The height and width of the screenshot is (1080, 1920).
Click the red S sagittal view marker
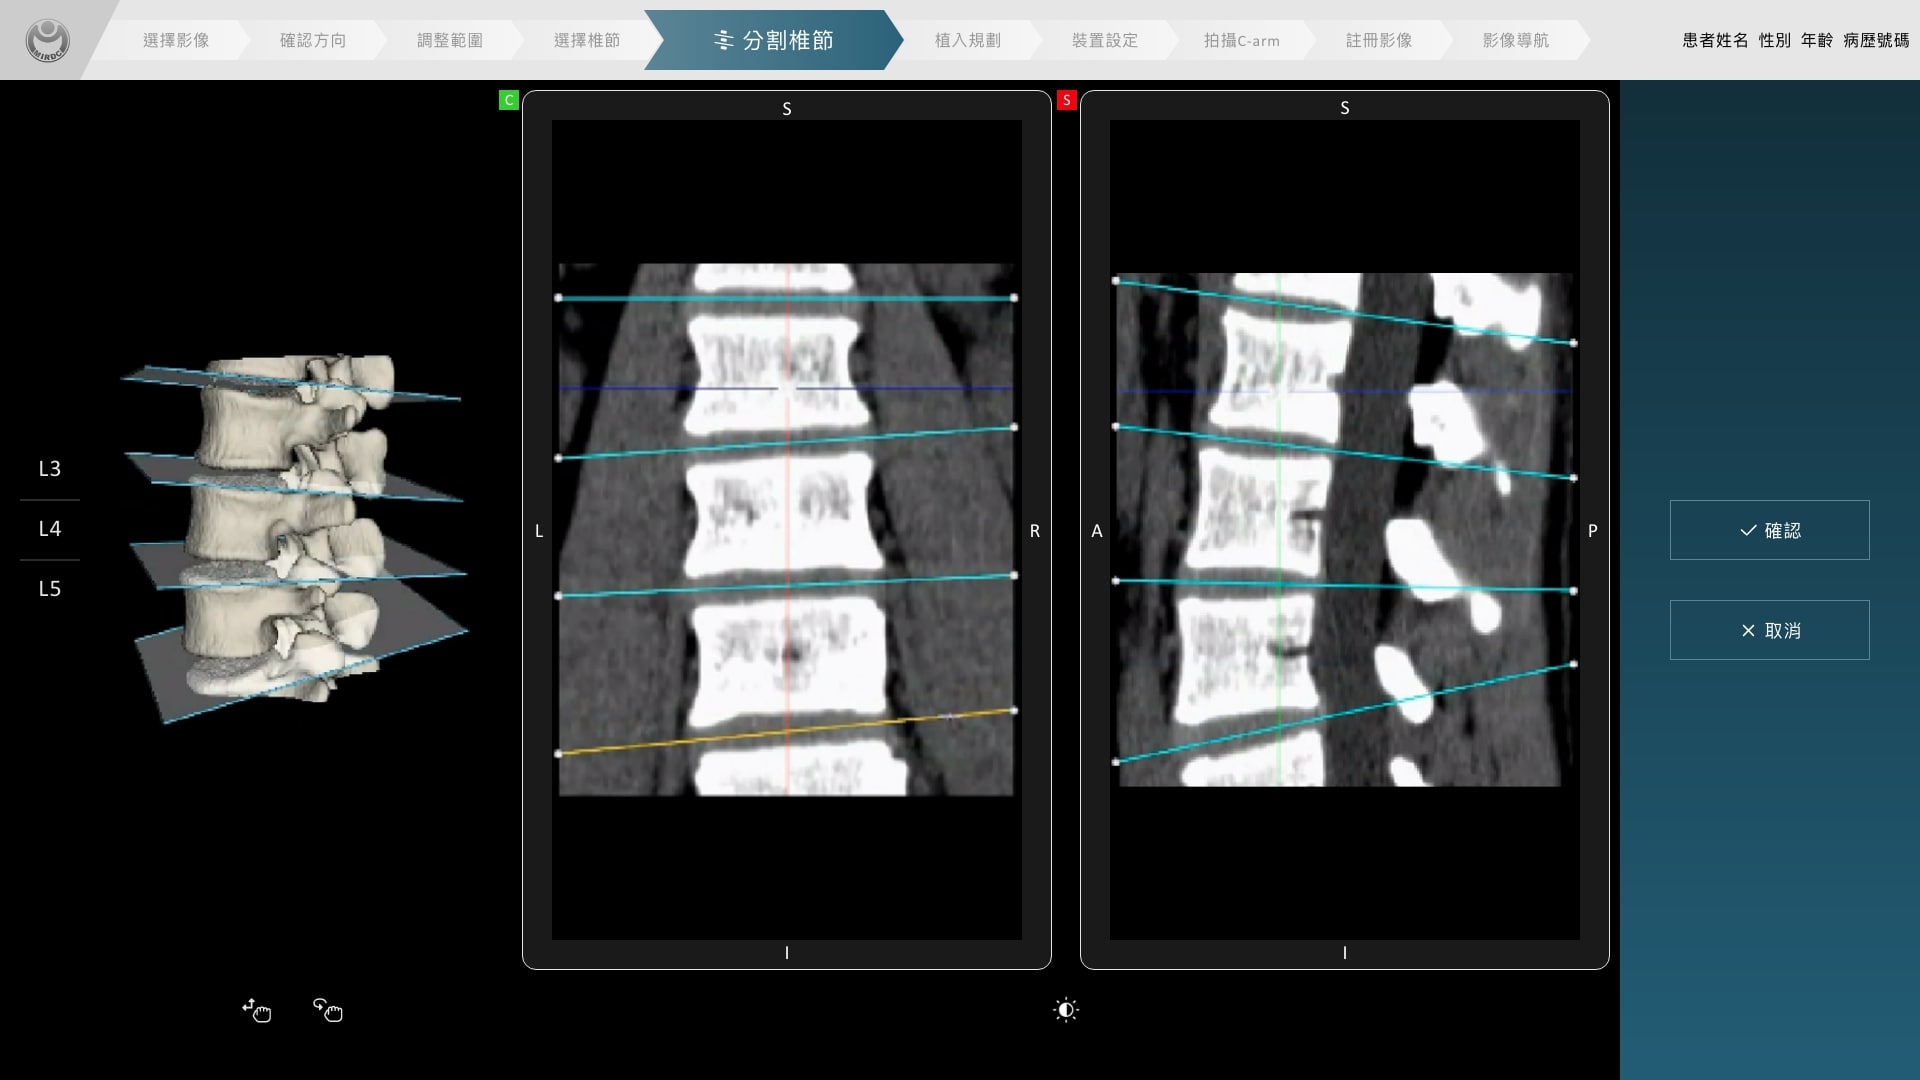pyautogui.click(x=1066, y=100)
